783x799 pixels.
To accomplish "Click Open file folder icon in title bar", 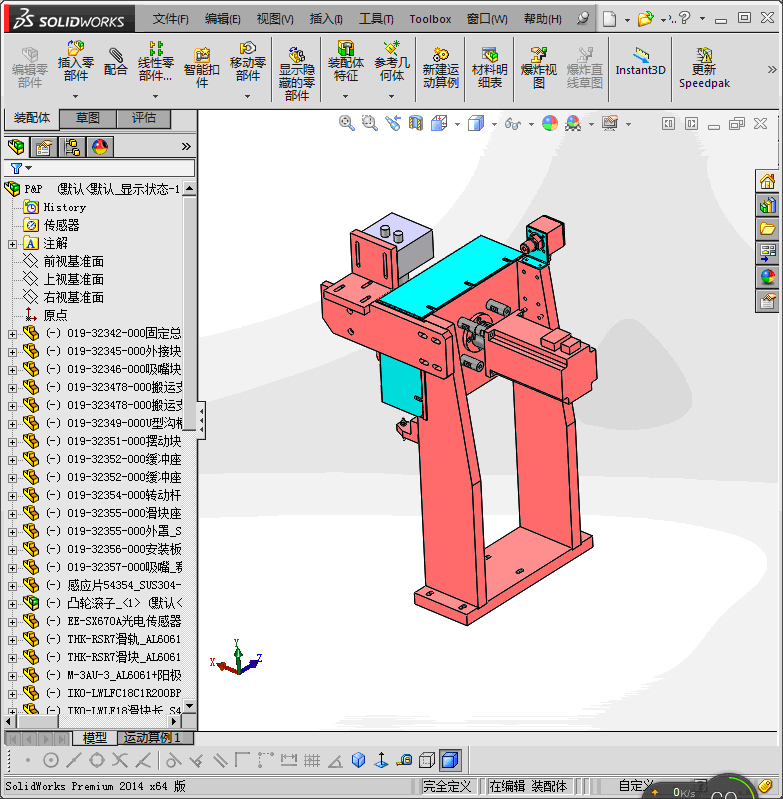I will 645,19.
